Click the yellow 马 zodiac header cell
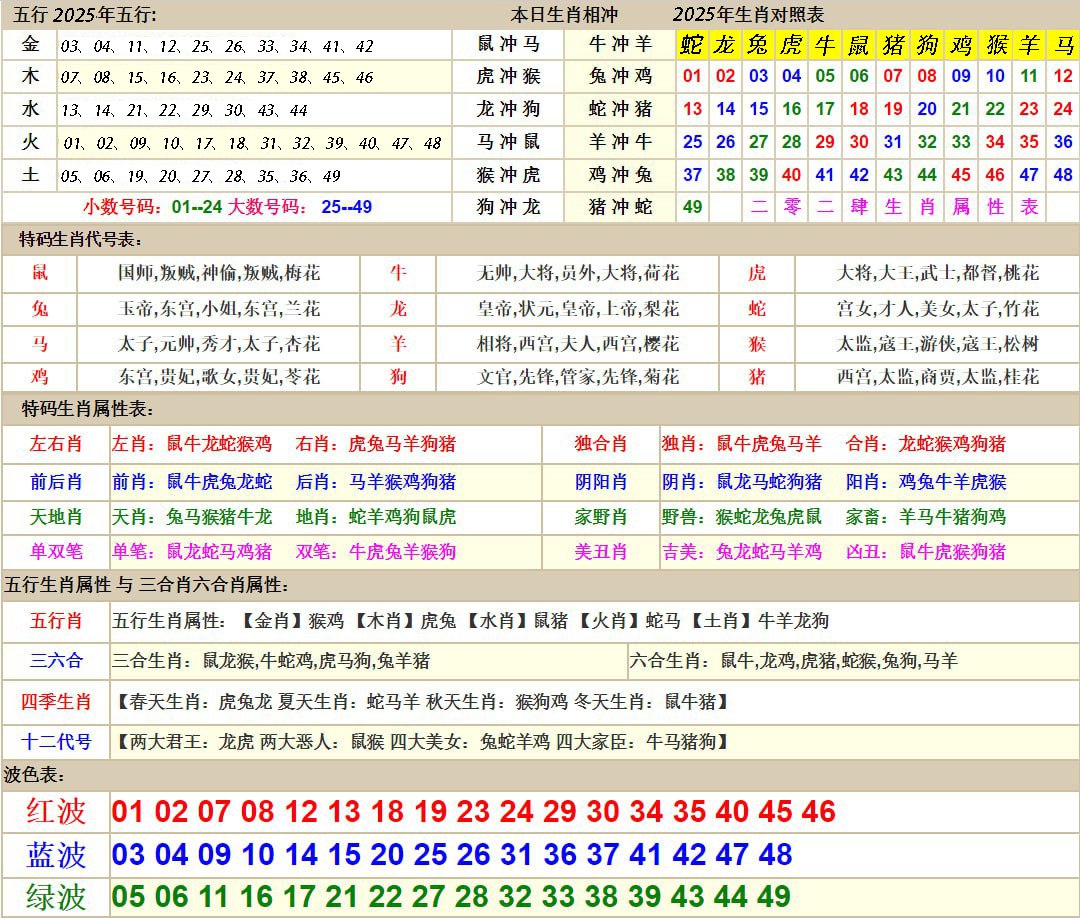 1064,45
